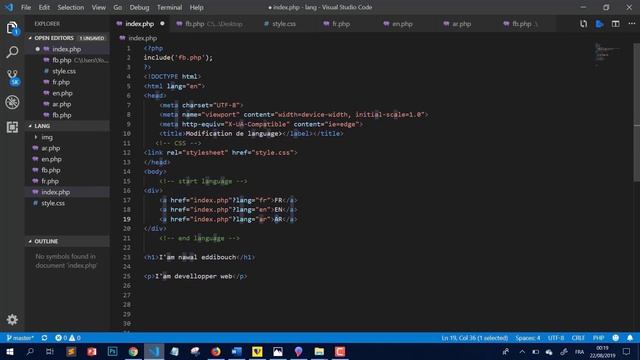Open fr.php in LANG folder
The image size is (640, 360).
coord(50,181)
